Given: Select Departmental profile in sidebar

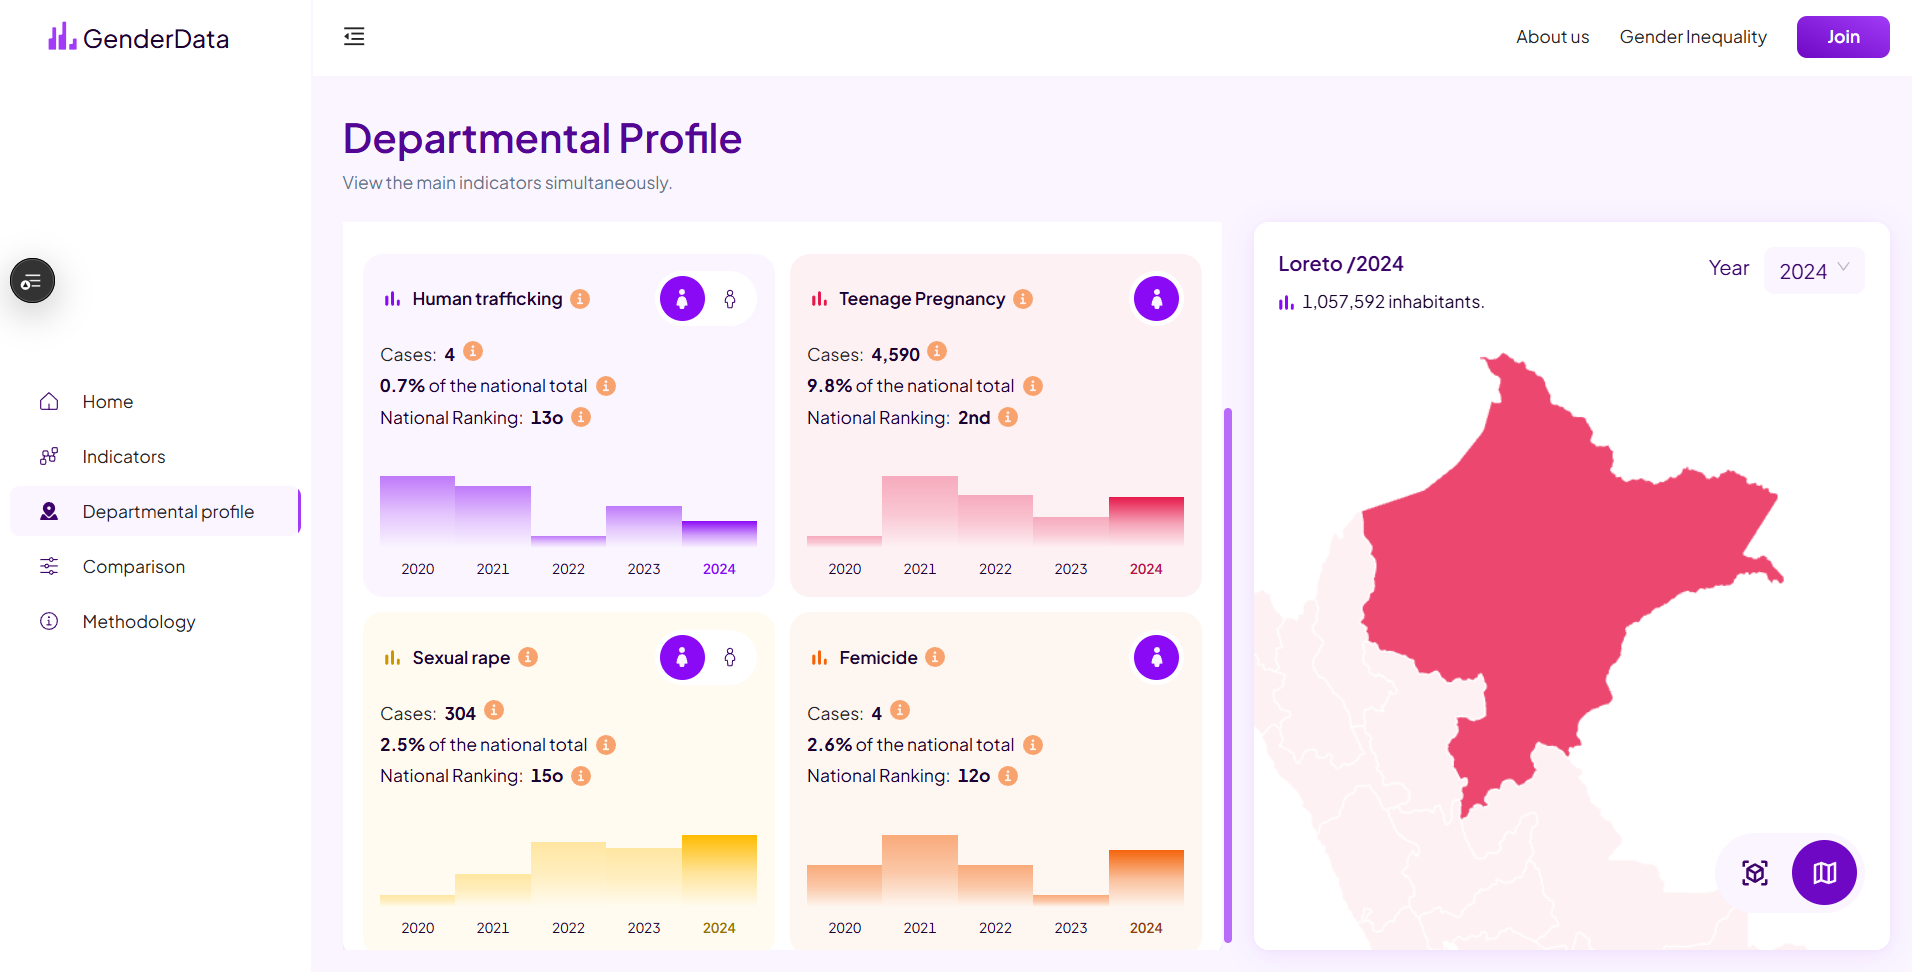Looking at the screenshot, I should (x=155, y=512).
